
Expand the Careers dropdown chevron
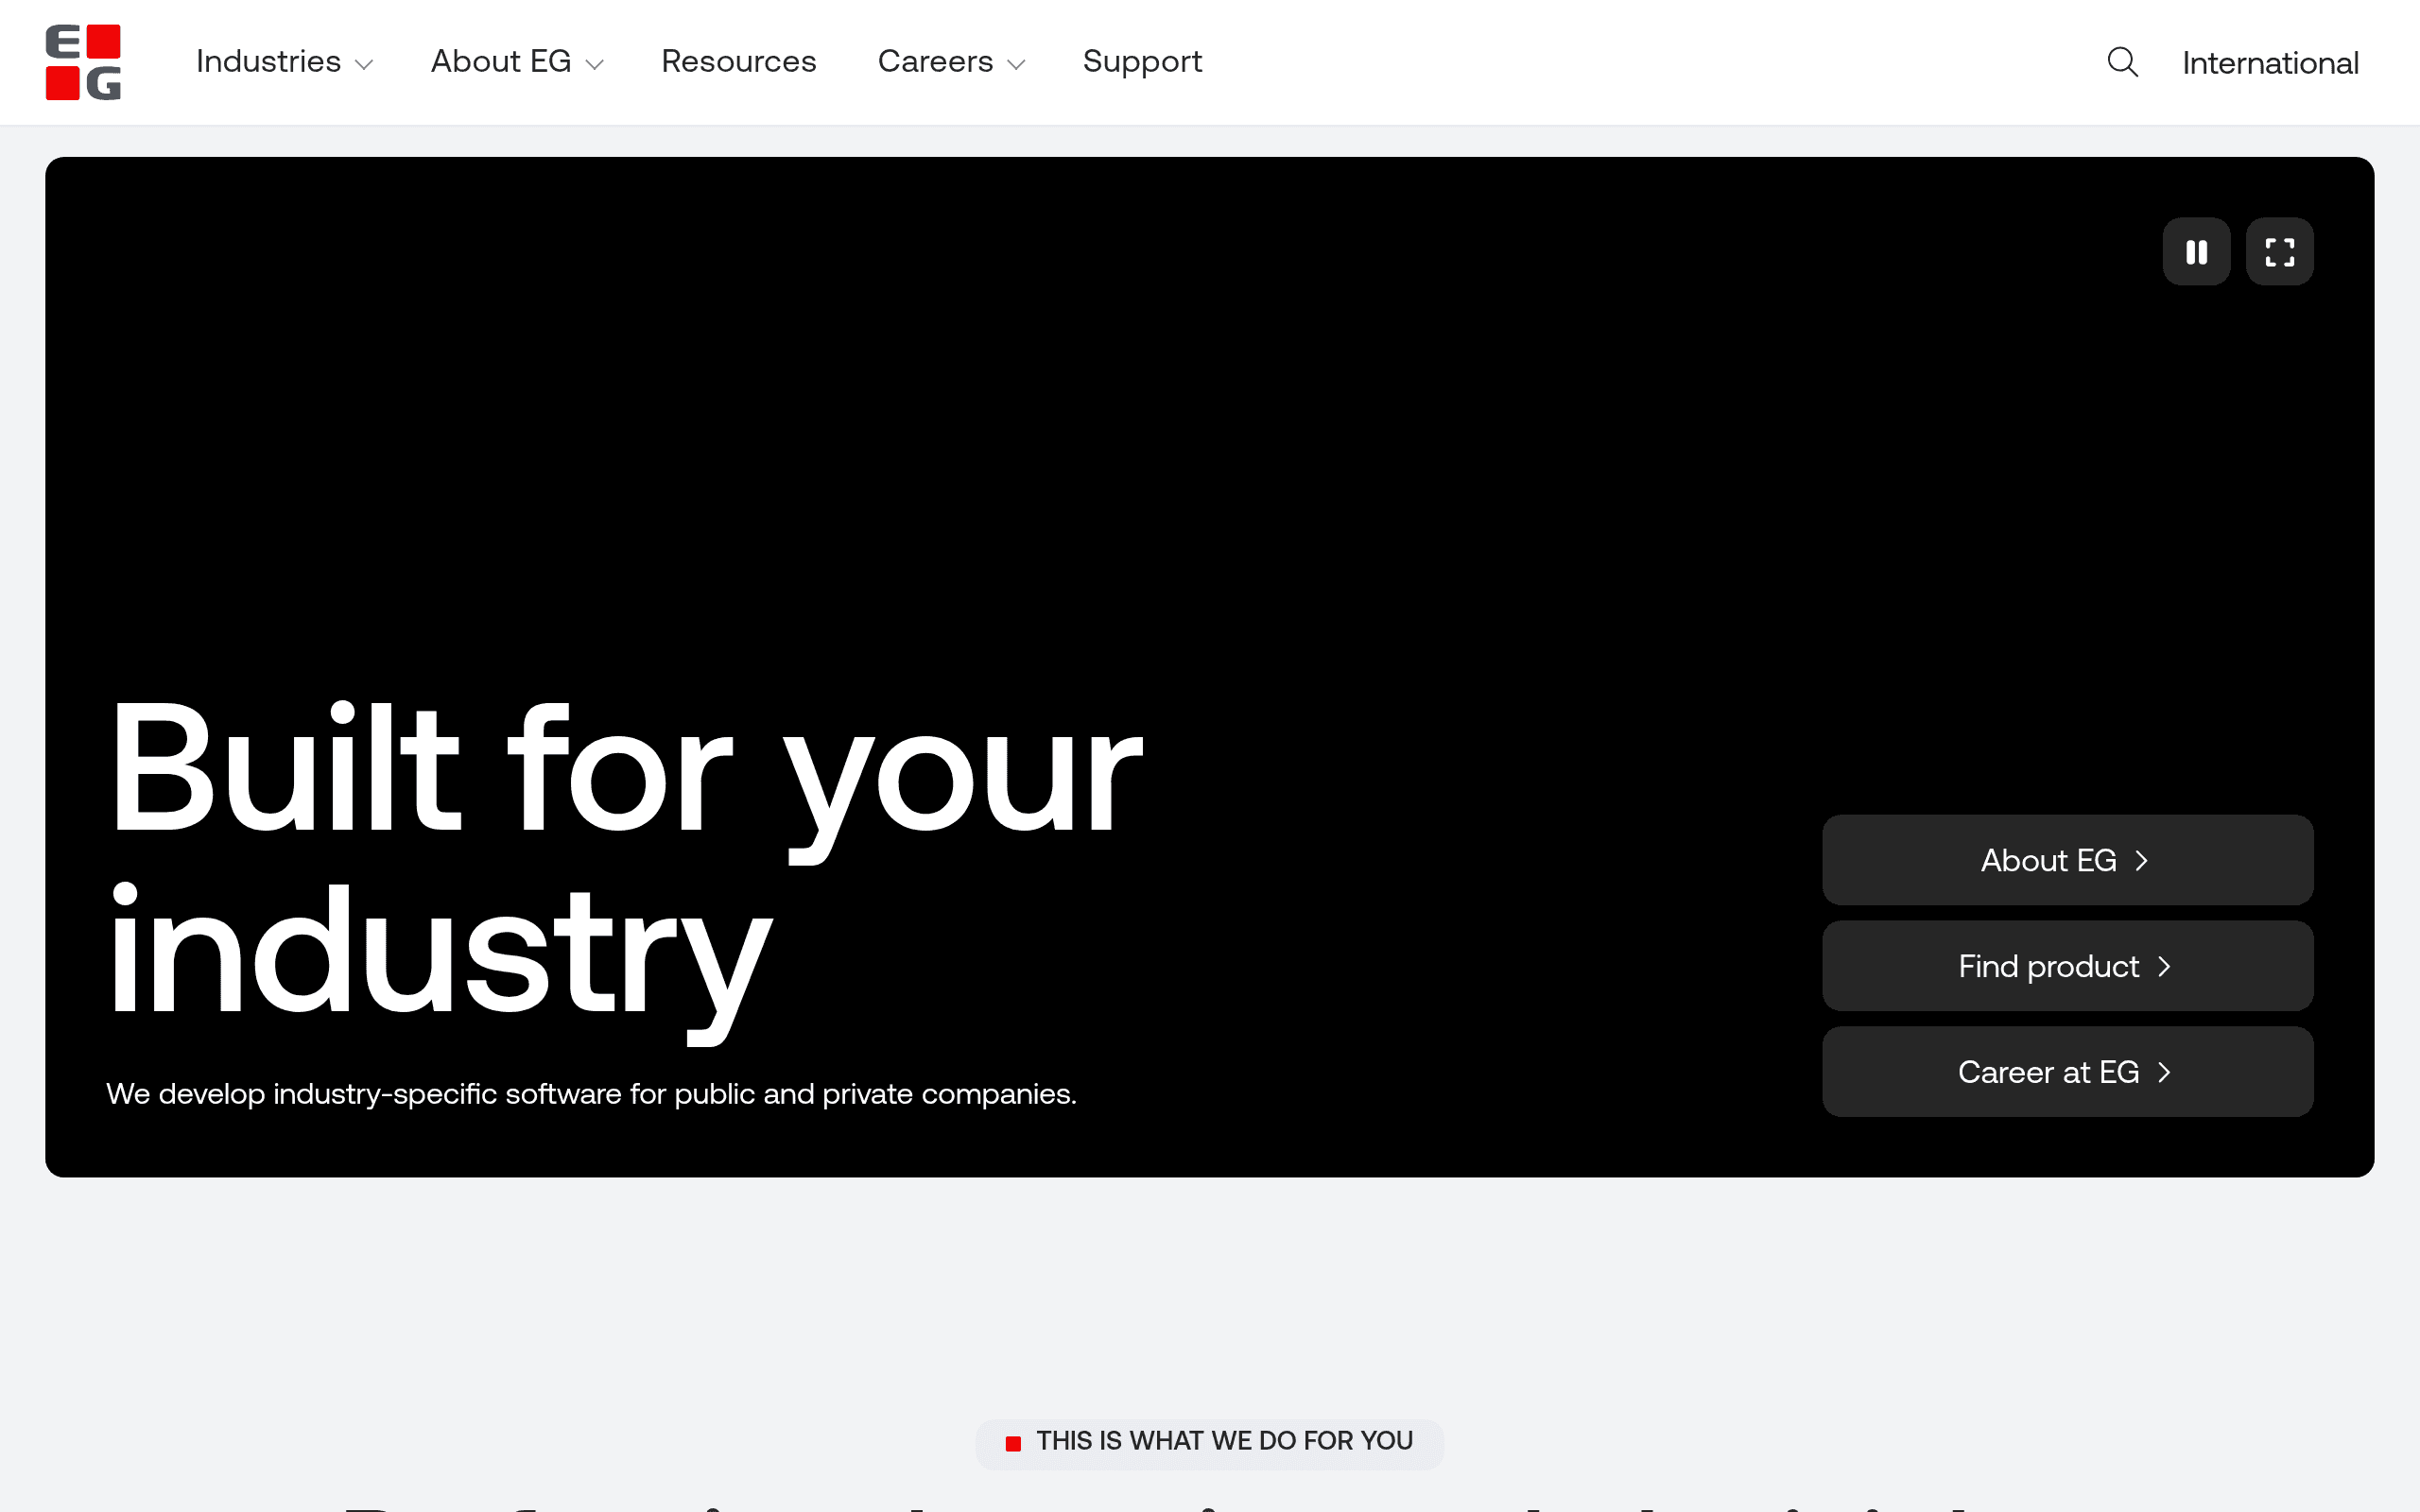coord(1016,65)
